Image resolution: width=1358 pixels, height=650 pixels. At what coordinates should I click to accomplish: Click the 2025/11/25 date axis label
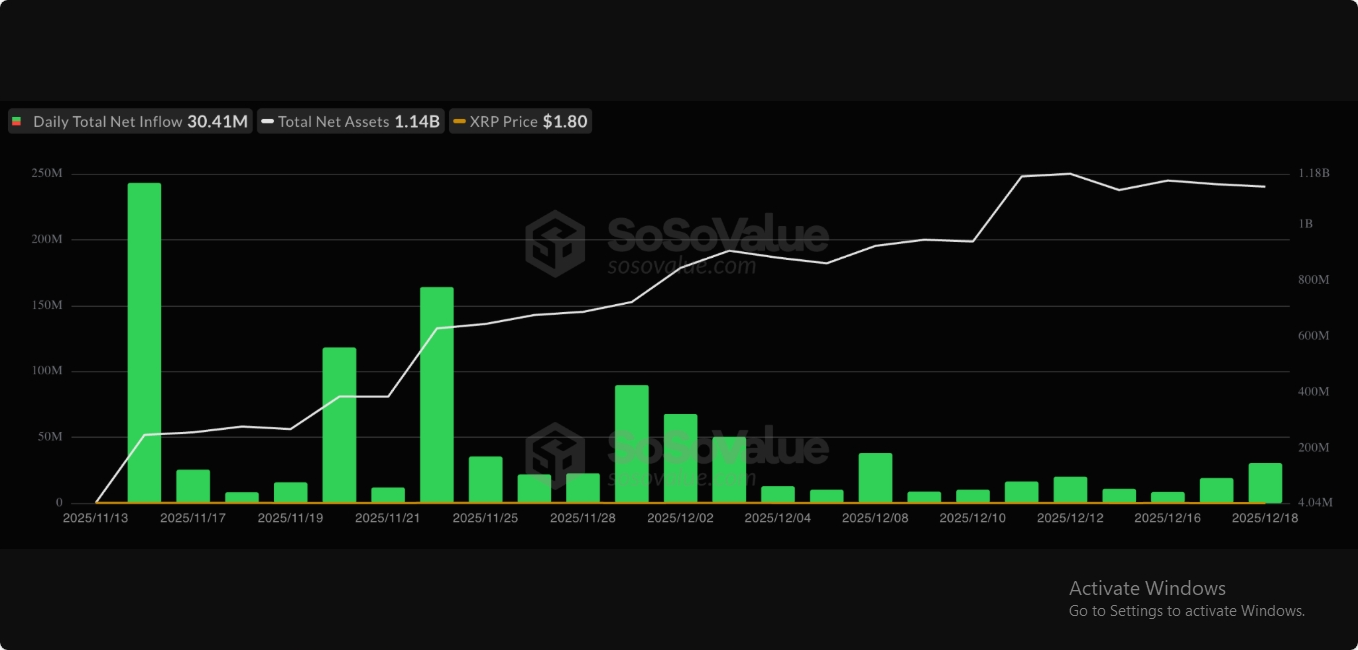485,518
